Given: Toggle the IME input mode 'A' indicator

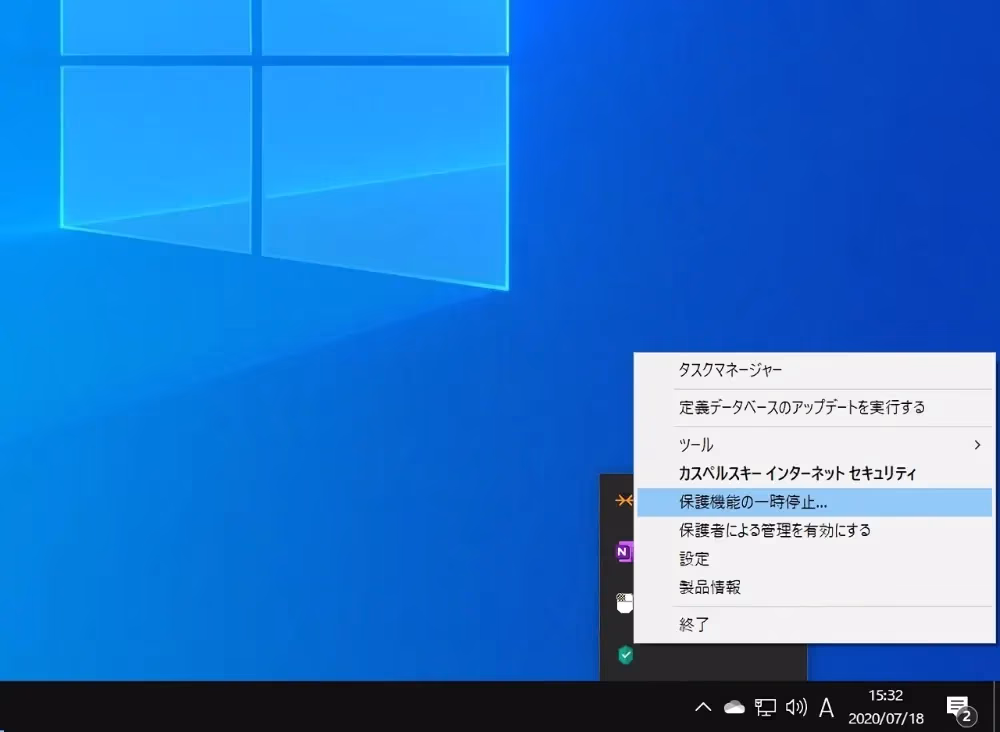Looking at the screenshot, I should pyautogui.click(x=826, y=708).
